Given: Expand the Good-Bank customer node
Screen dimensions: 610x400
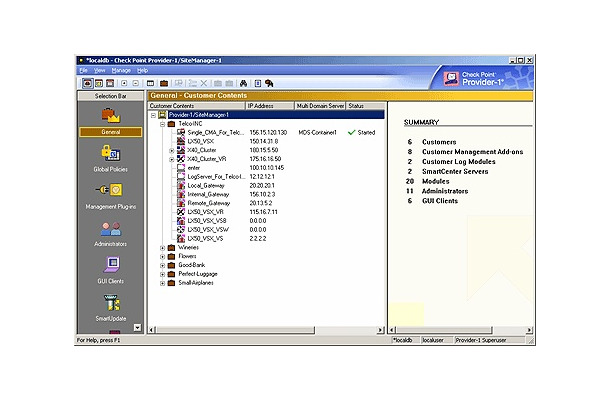Looking at the screenshot, I should [163, 265].
